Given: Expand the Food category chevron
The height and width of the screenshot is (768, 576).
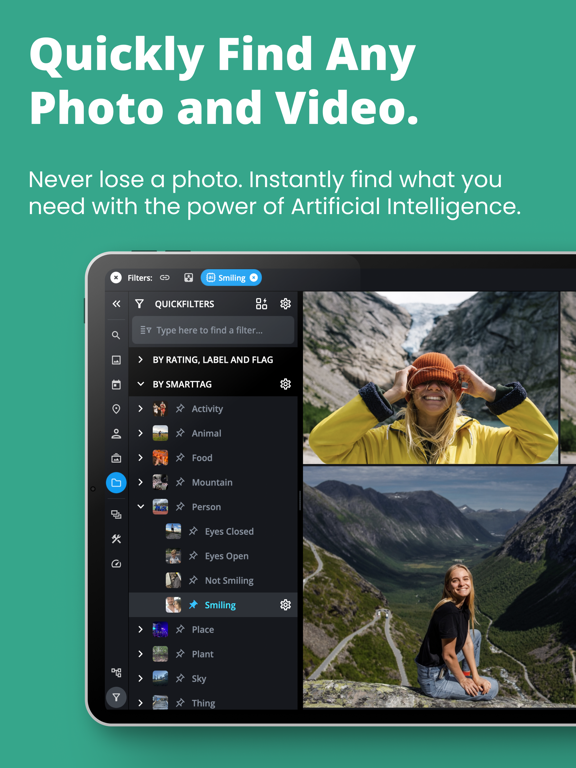Looking at the screenshot, I should pyautogui.click(x=140, y=457).
